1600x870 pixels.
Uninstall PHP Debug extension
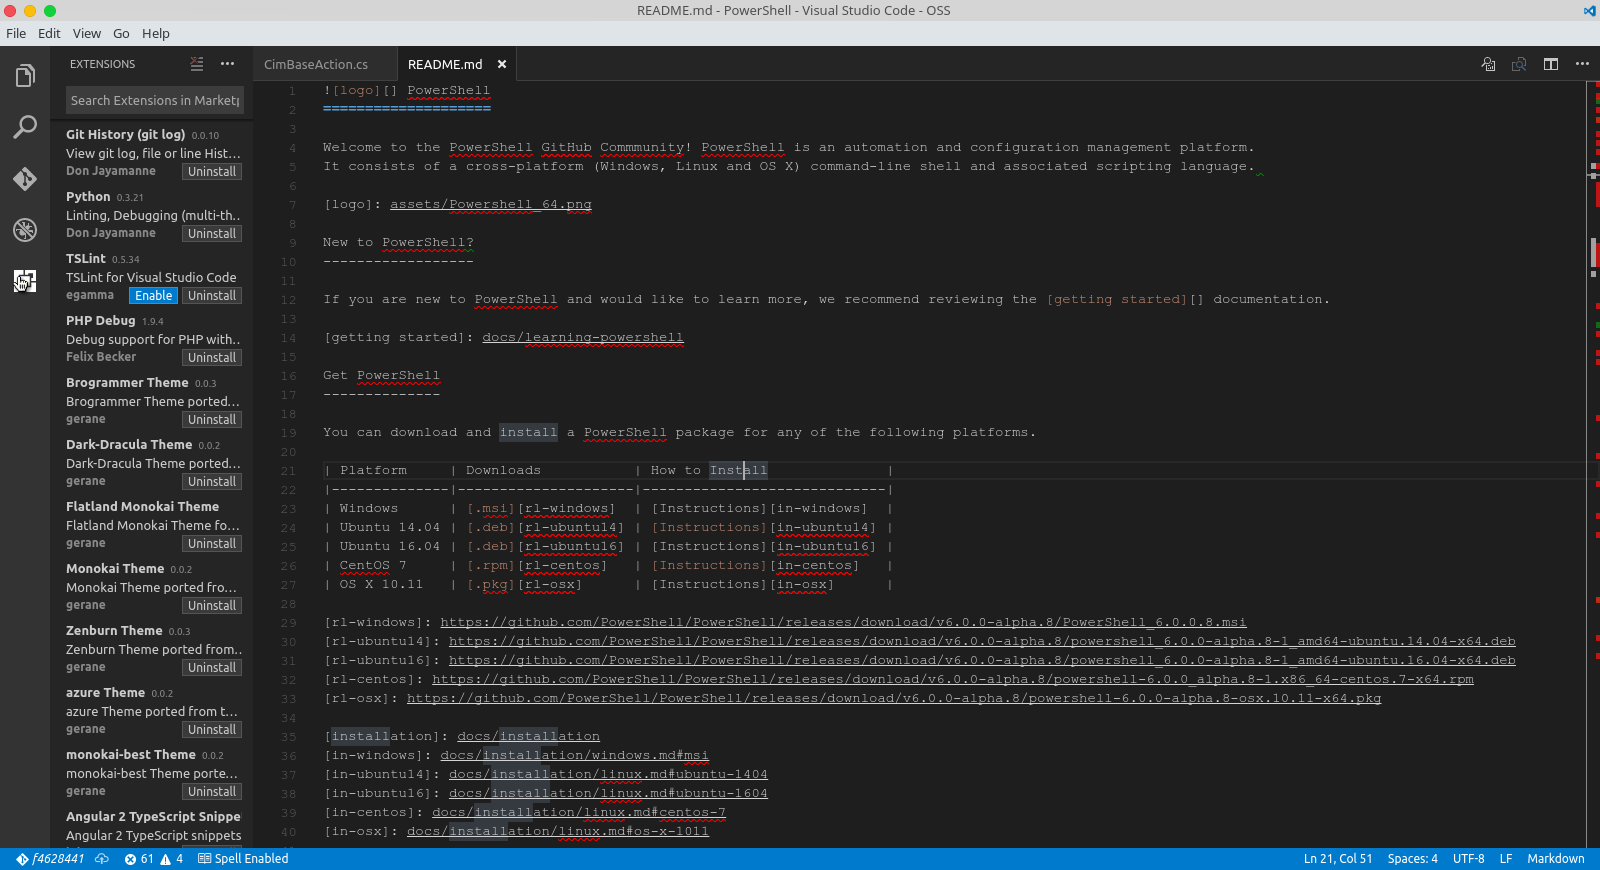tap(212, 358)
